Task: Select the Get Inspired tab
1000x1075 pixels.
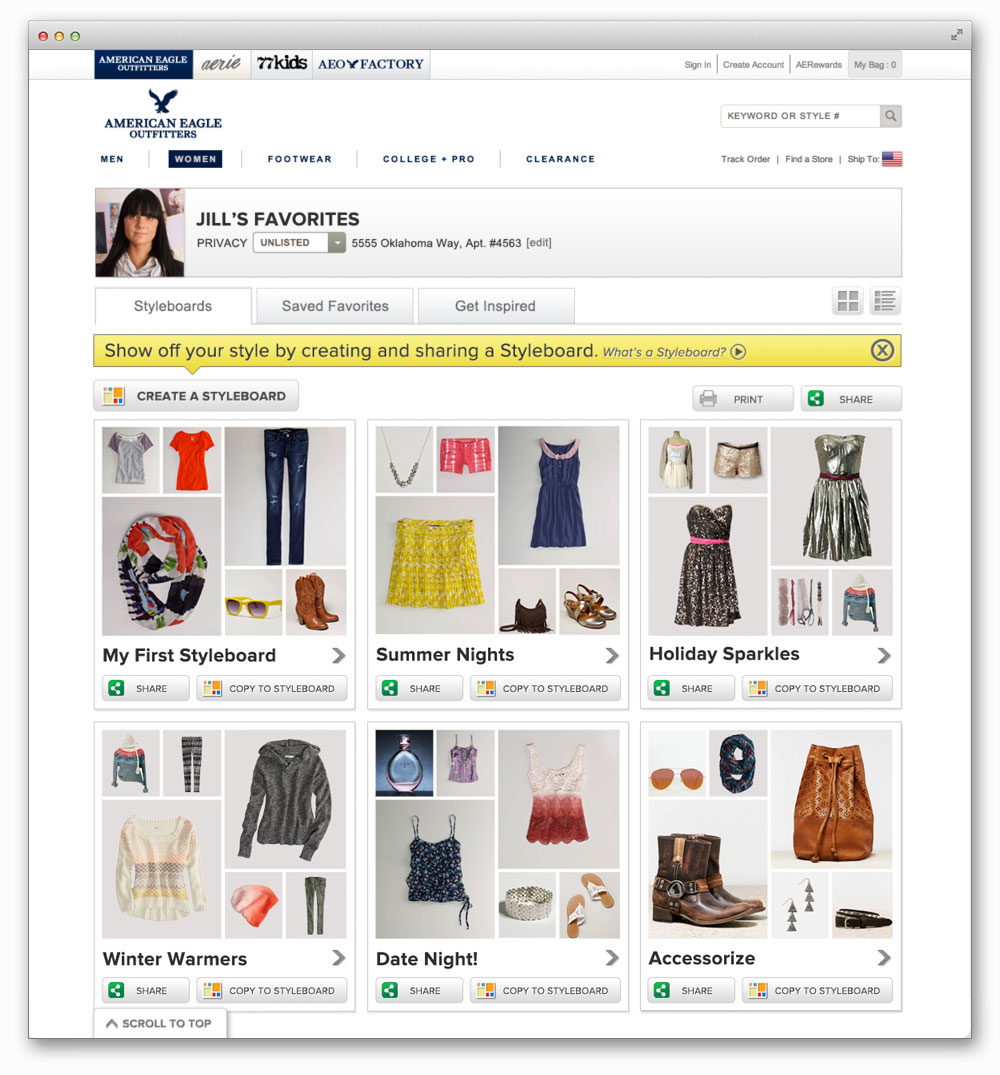Action: 496,306
